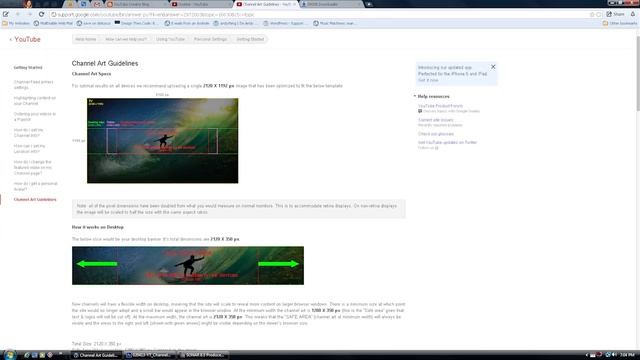Click the taskbar clock

click(x=627, y=355)
